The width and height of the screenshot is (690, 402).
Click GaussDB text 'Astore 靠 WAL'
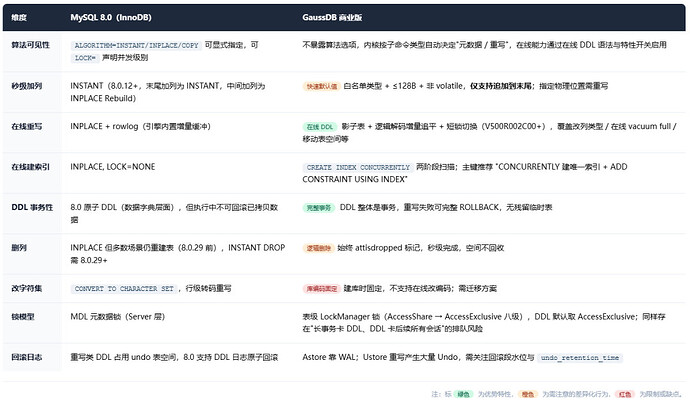[329, 357]
